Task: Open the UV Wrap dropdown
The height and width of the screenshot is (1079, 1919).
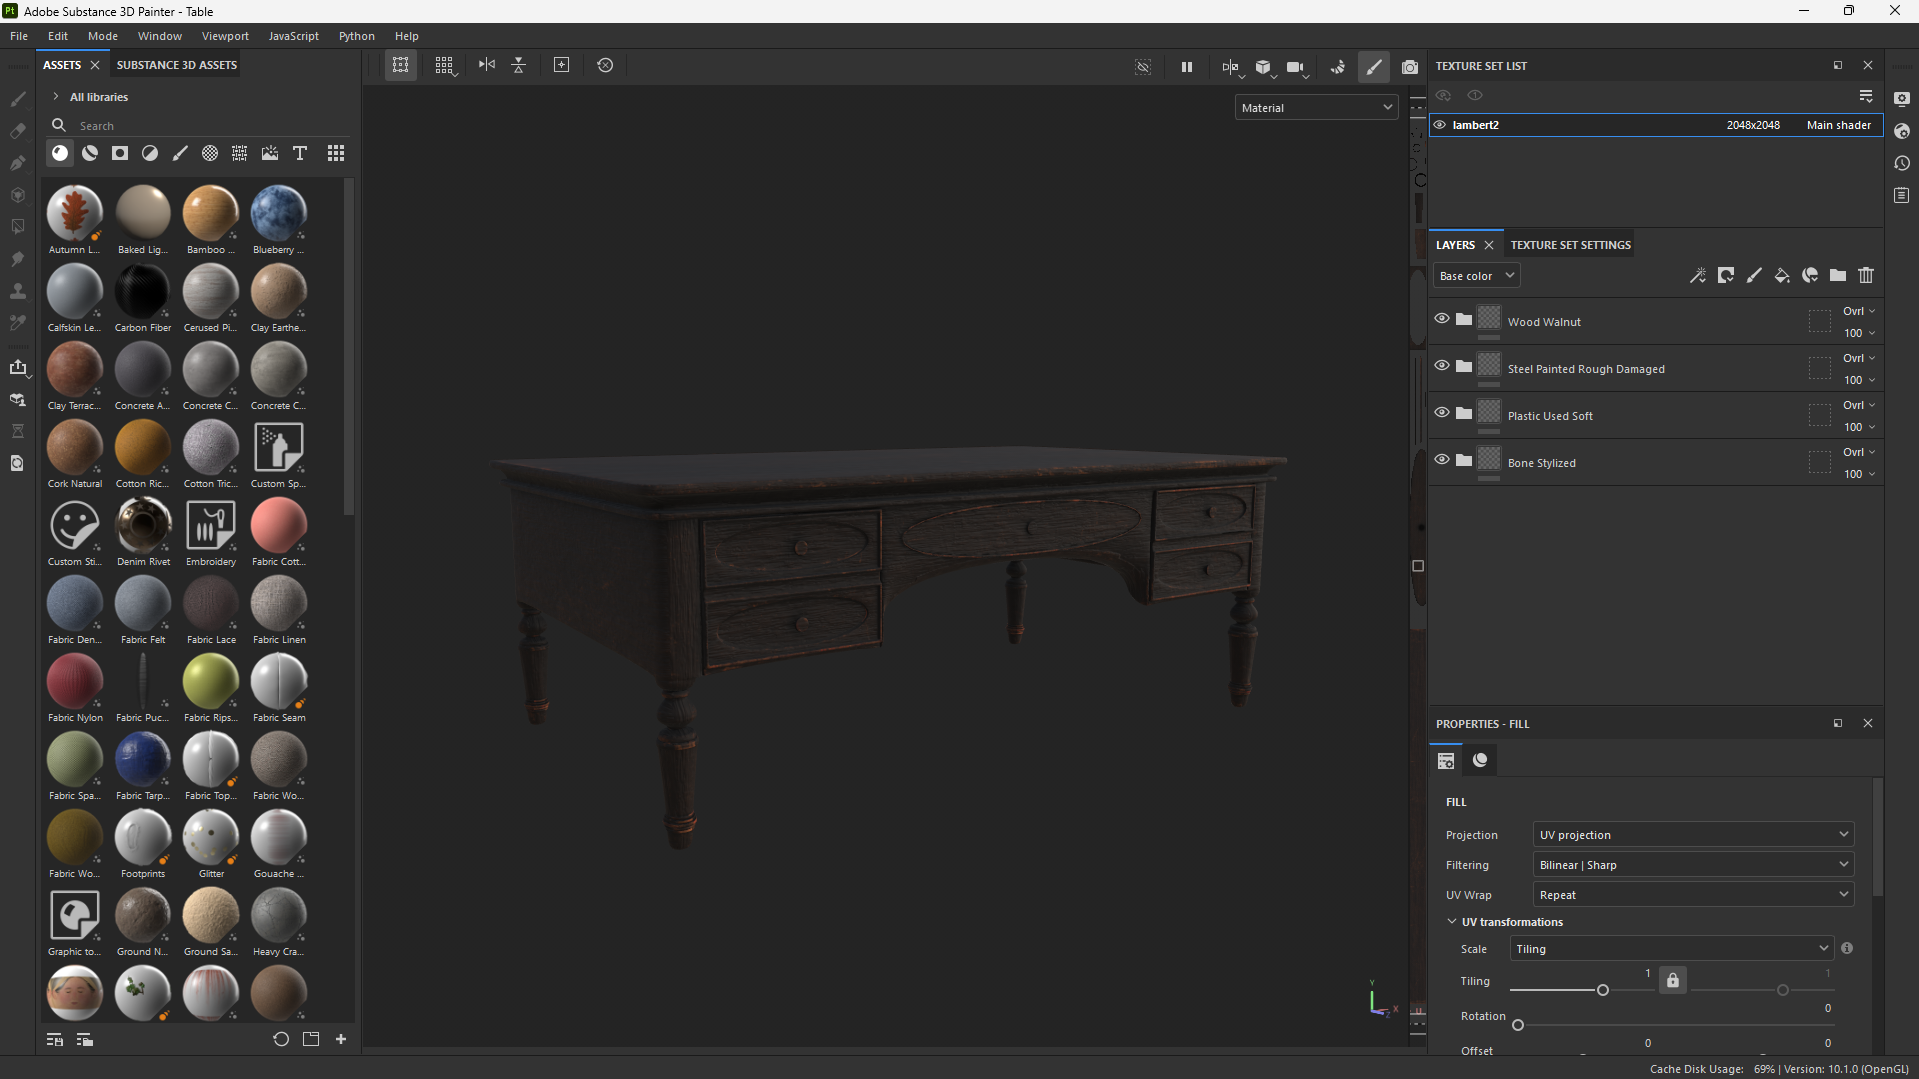Action: [1694, 895]
